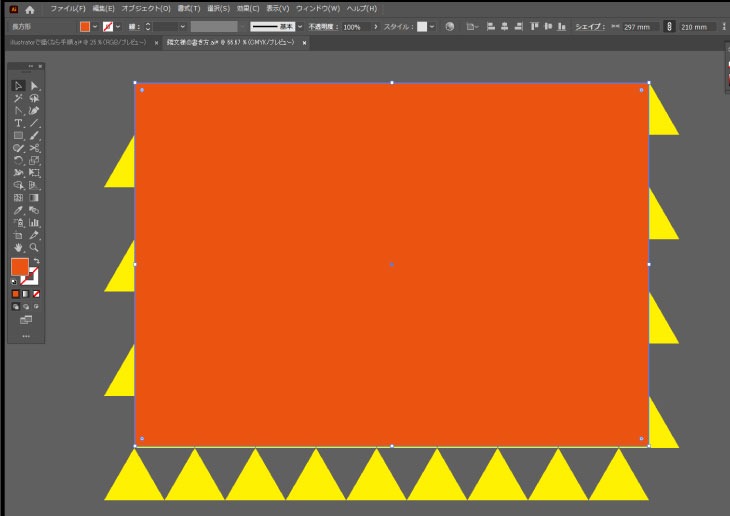Click the 不透明度 opacity label link
The image size is (730, 516).
click(x=322, y=27)
